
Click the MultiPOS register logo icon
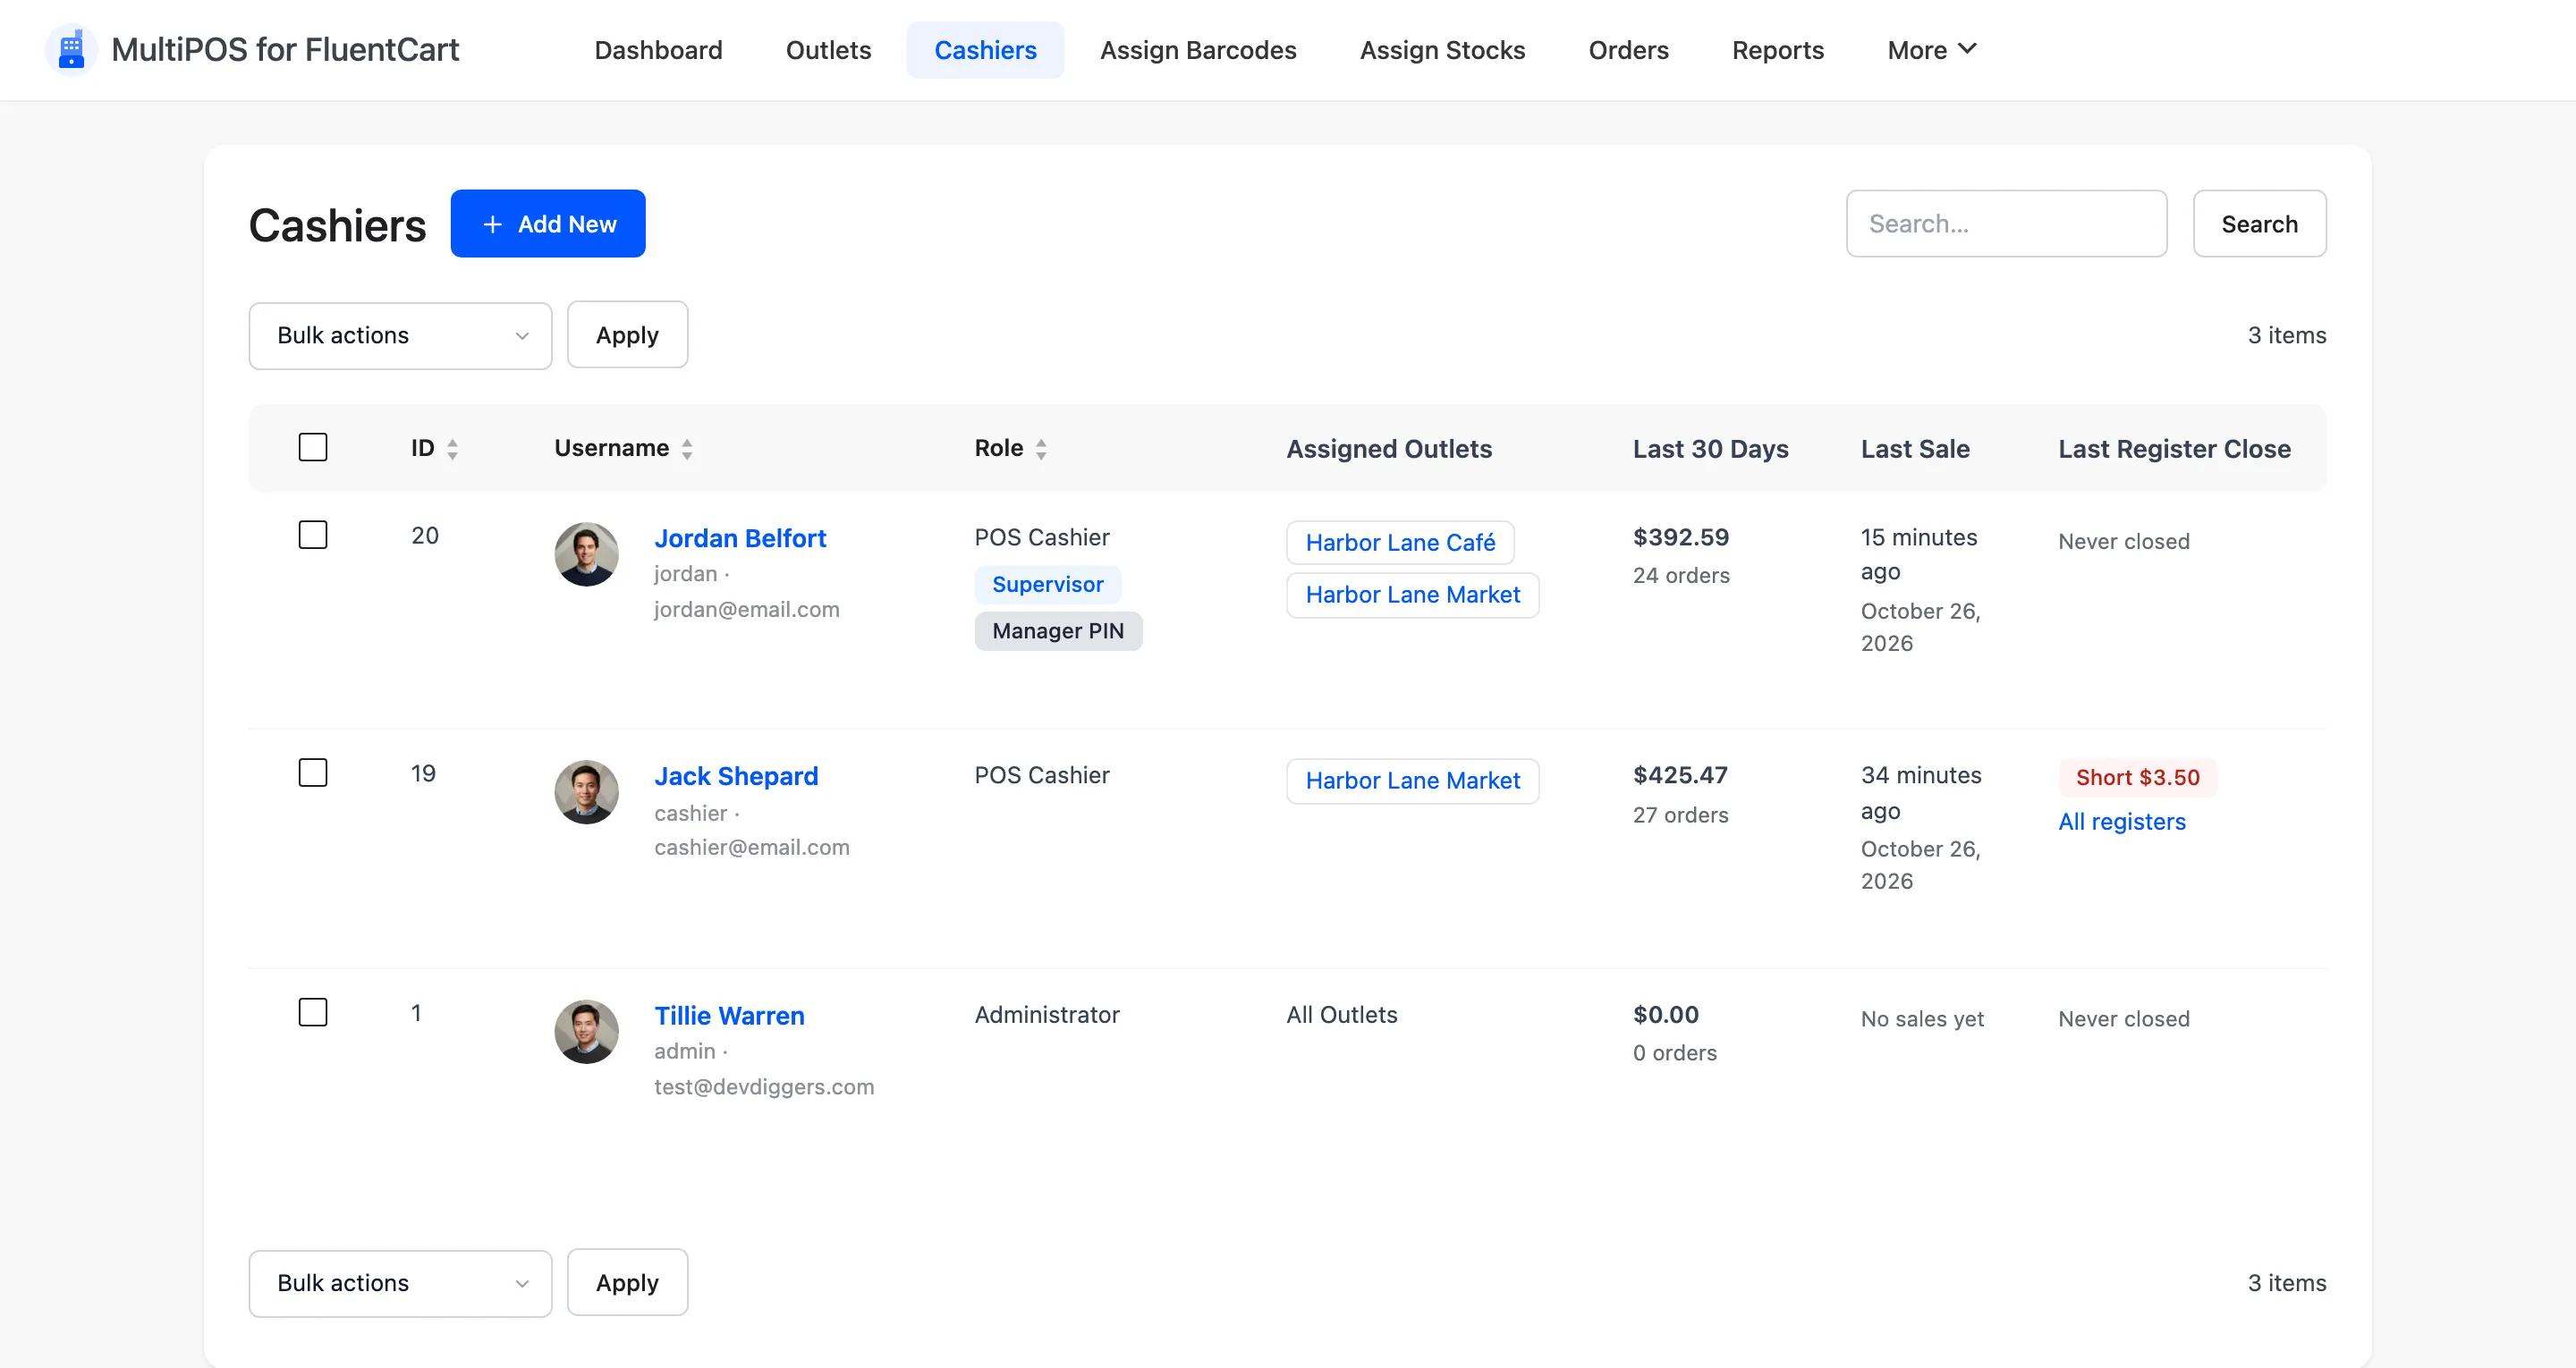(x=71, y=49)
